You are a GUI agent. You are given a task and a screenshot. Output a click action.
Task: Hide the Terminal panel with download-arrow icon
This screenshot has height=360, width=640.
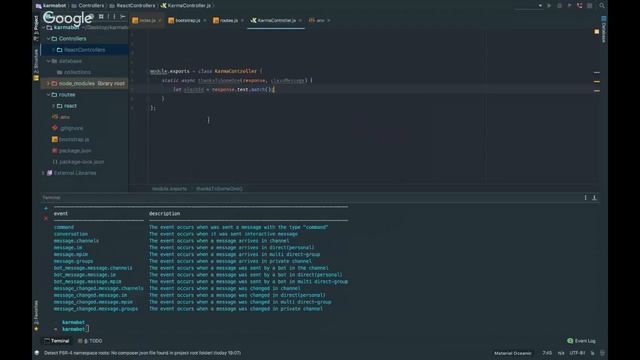594,198
